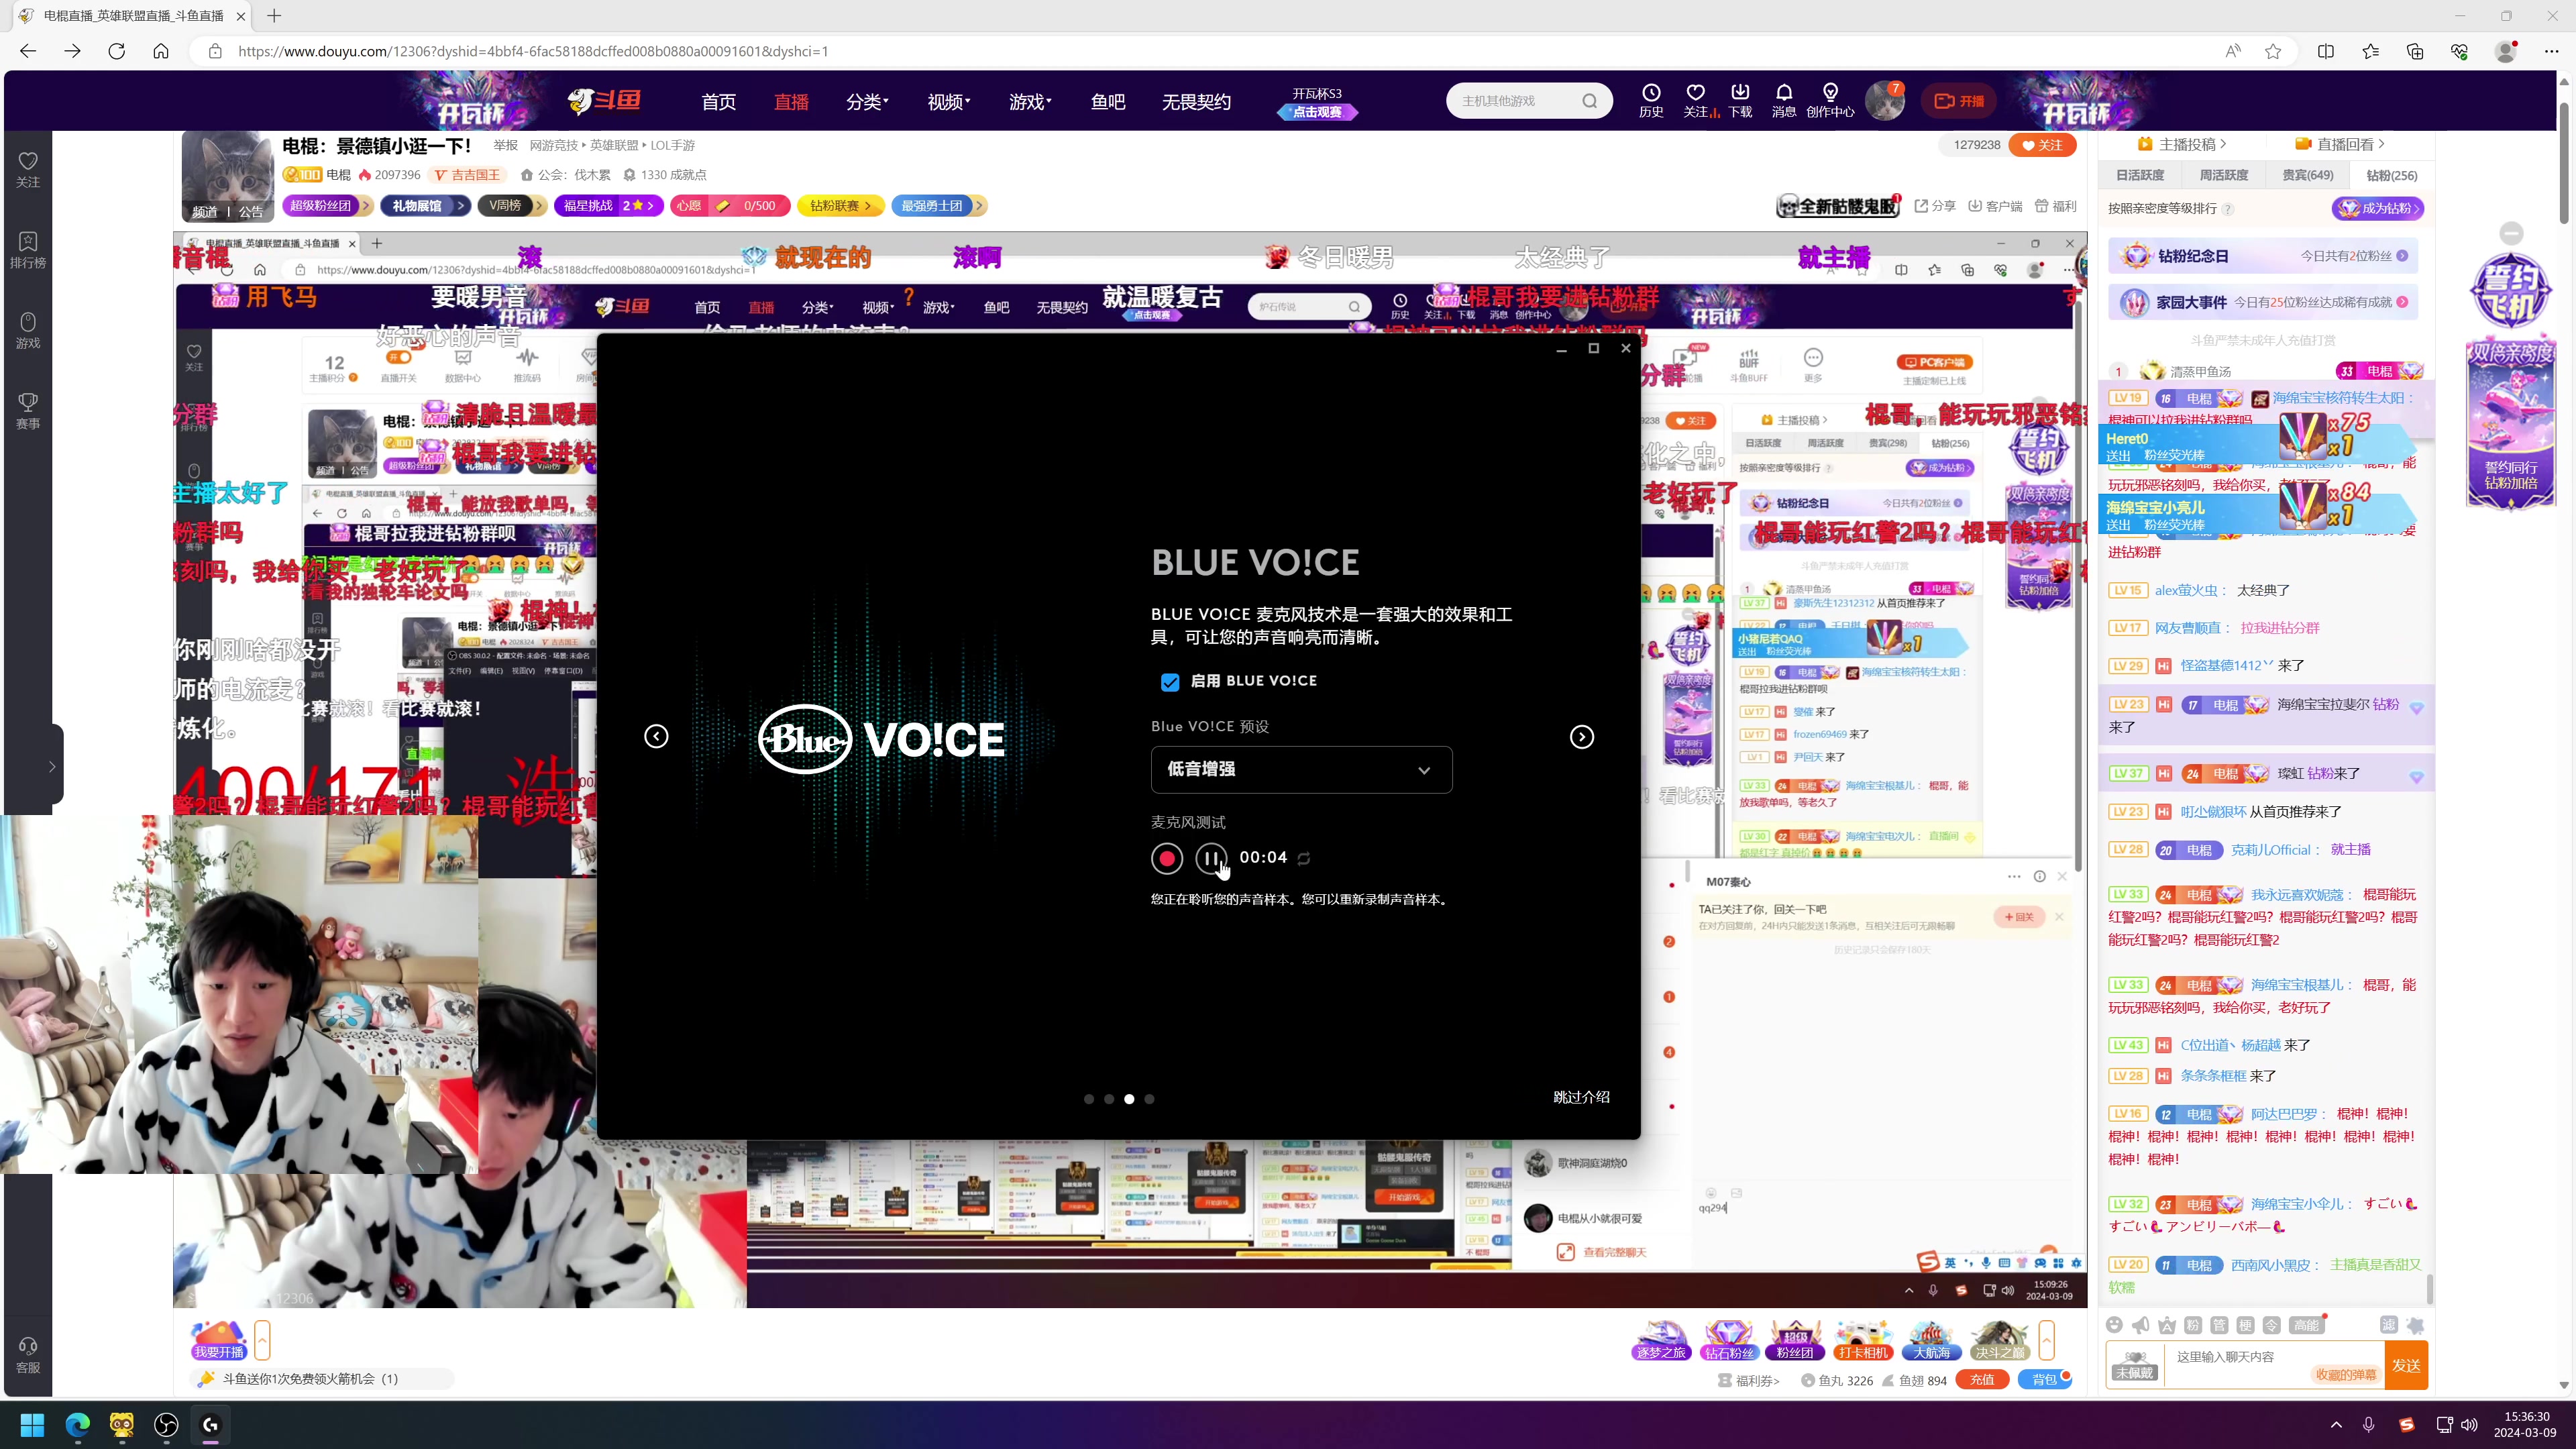Click the 发送 send button in chat
The width and height of the screenshot is (2576, 1449).
(2406, 1365)
